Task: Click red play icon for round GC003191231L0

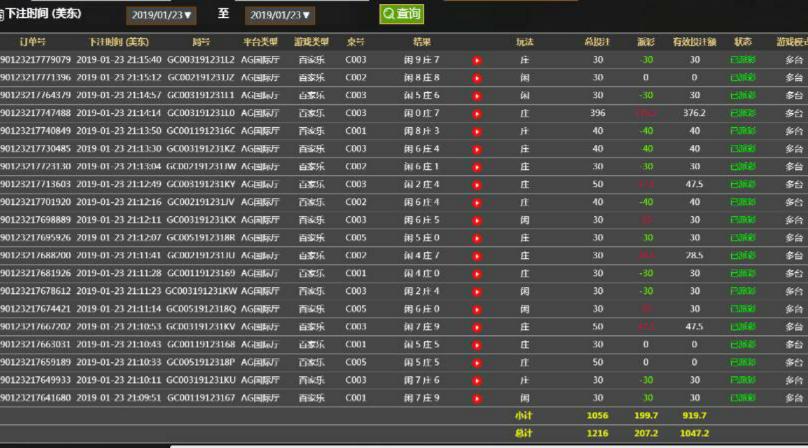Action: click(477, 113)
